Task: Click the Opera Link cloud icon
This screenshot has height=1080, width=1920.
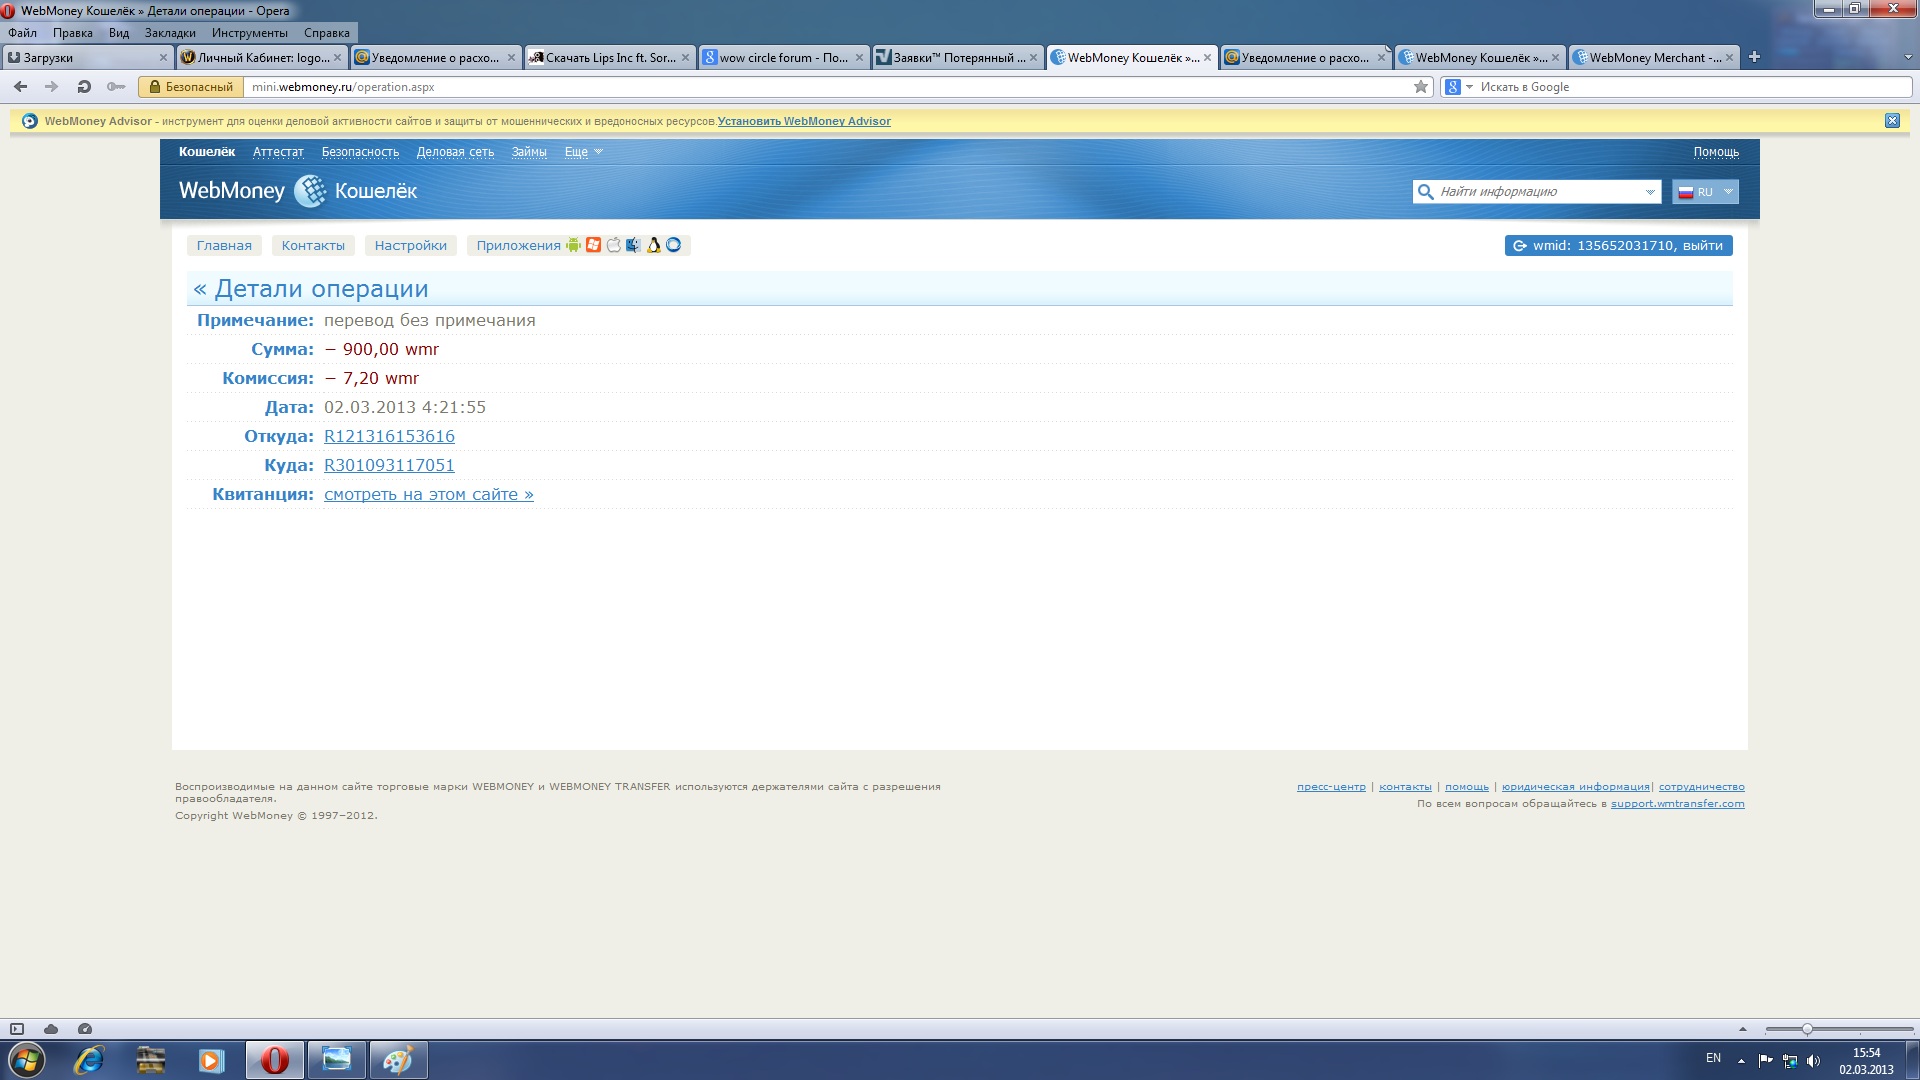Action: [51, 1029]
